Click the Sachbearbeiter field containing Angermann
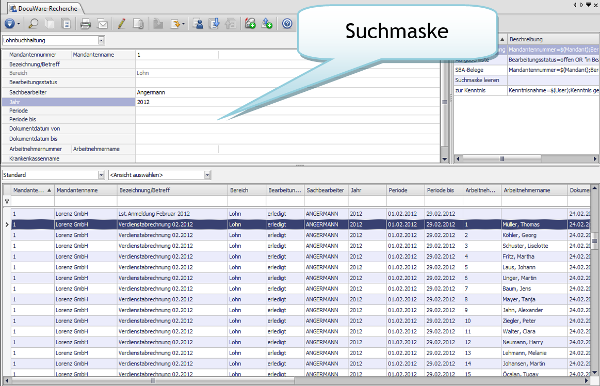 [288, 92]
